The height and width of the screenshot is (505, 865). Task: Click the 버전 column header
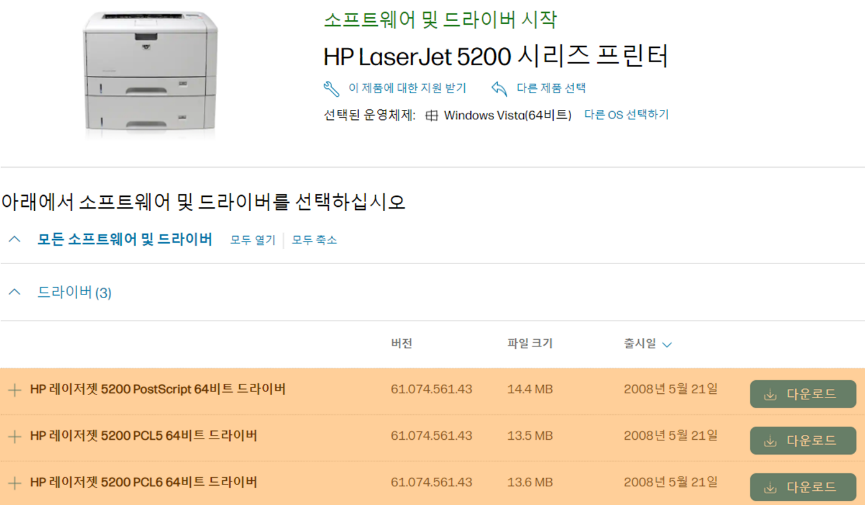coord(401,344)
